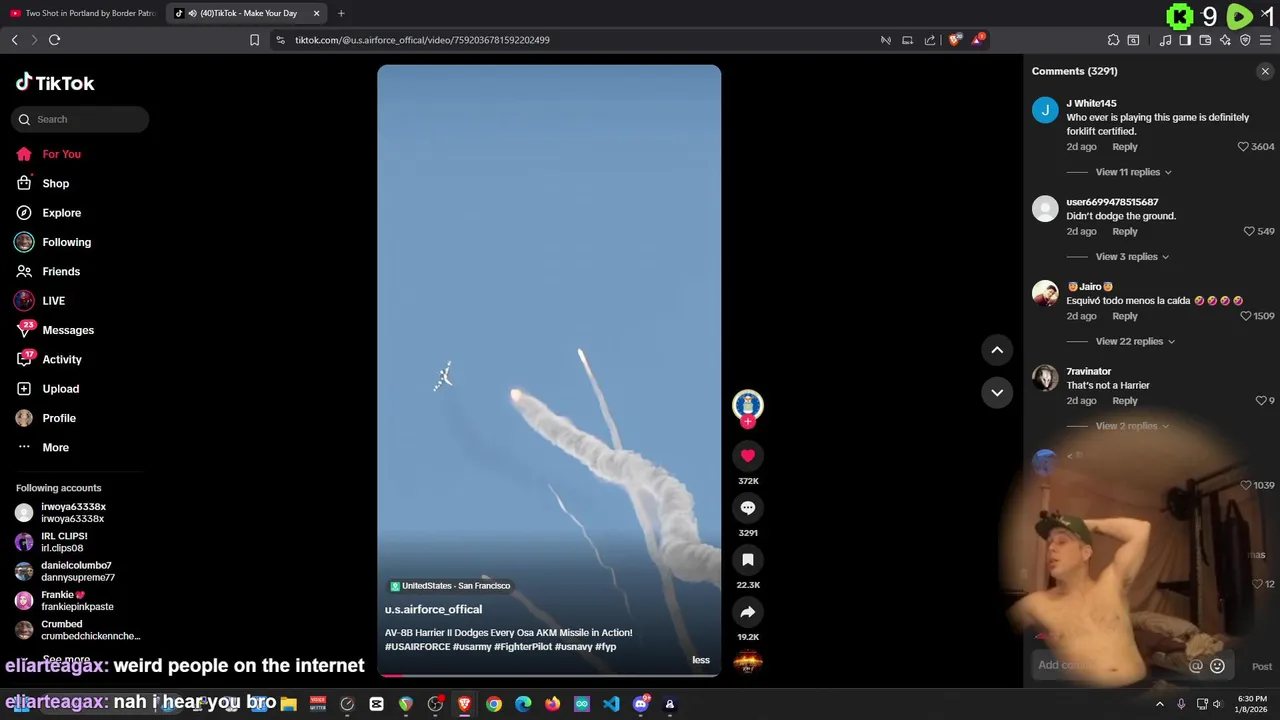Expand 22 replies under Jairo

pos(1135,341)
